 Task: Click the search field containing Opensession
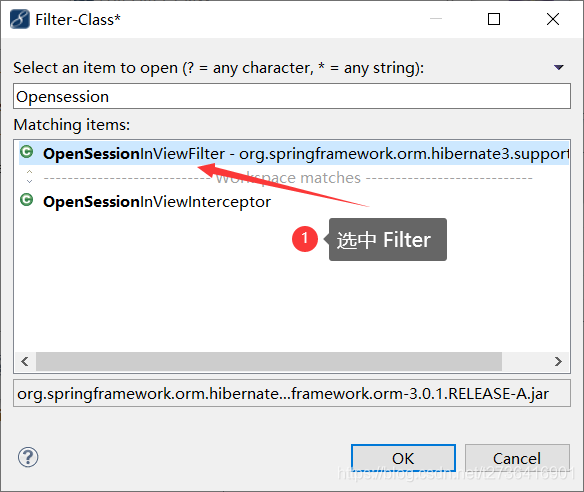coord(292,96)
